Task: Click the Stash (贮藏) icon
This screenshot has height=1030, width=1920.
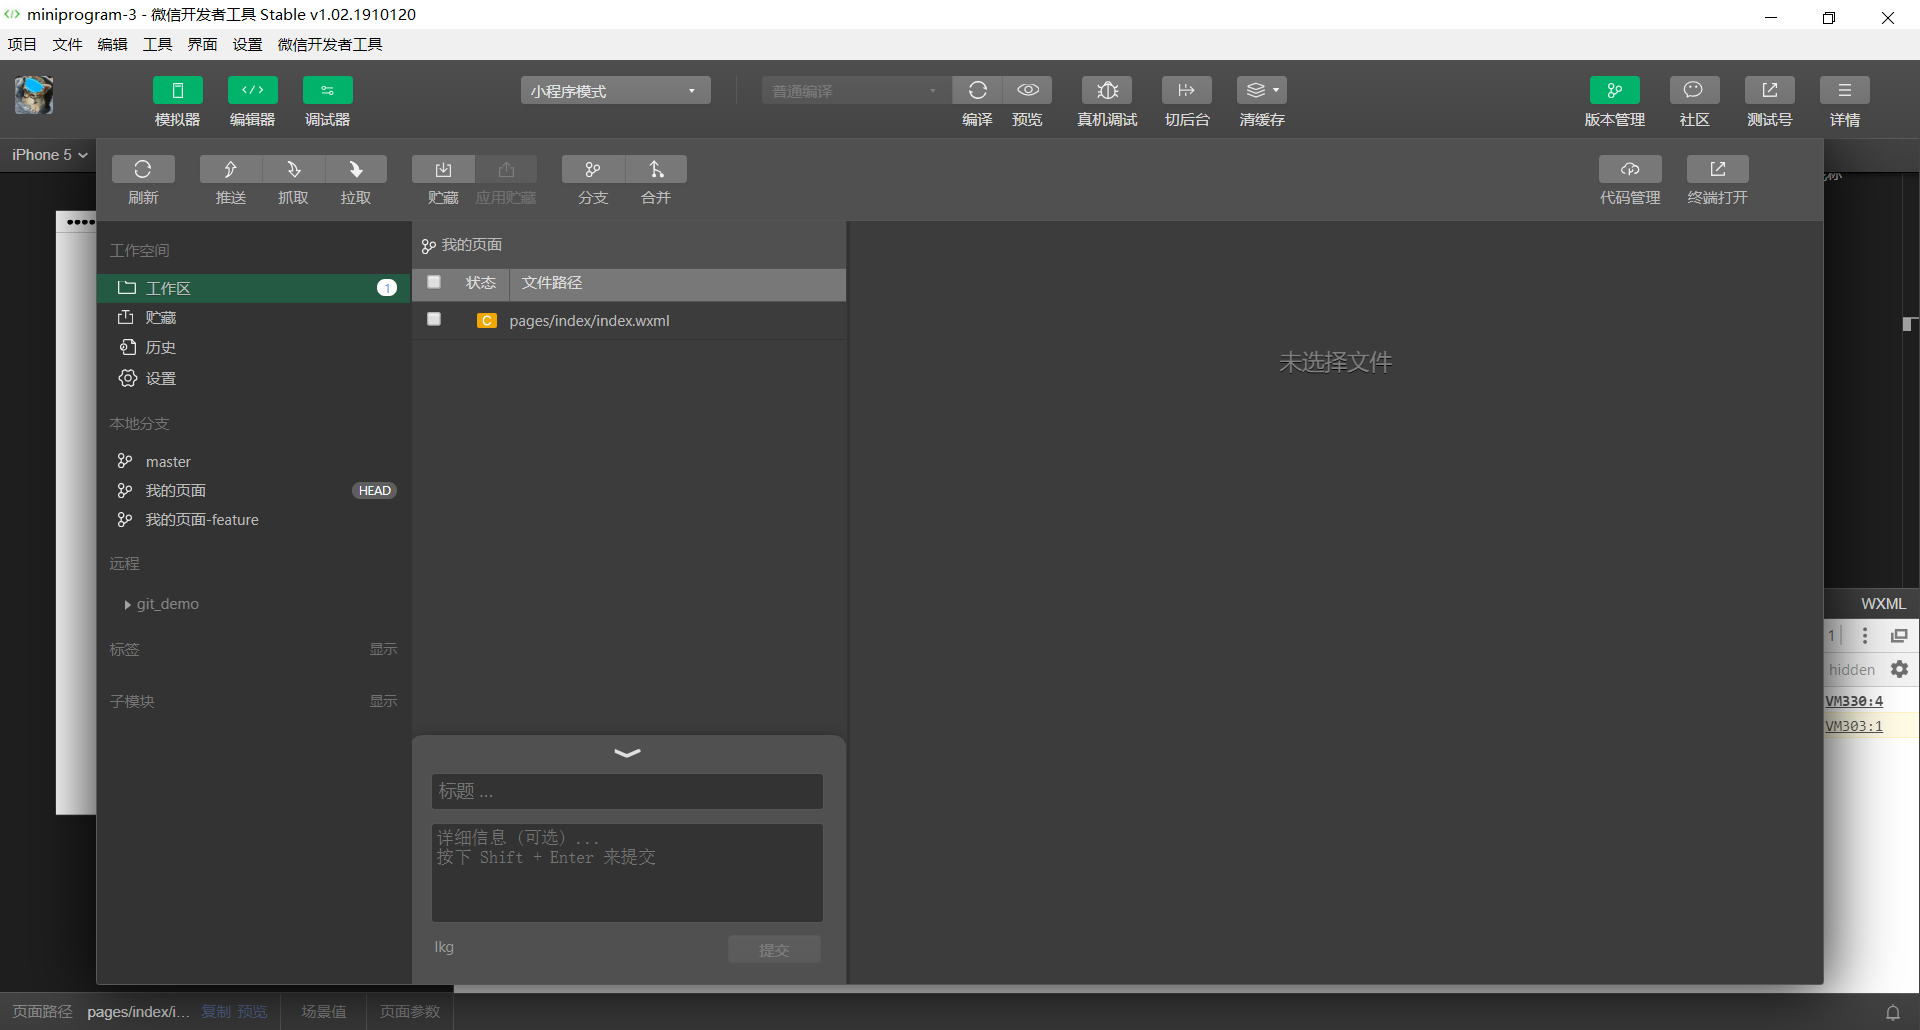Action: (x=443, y=169)
